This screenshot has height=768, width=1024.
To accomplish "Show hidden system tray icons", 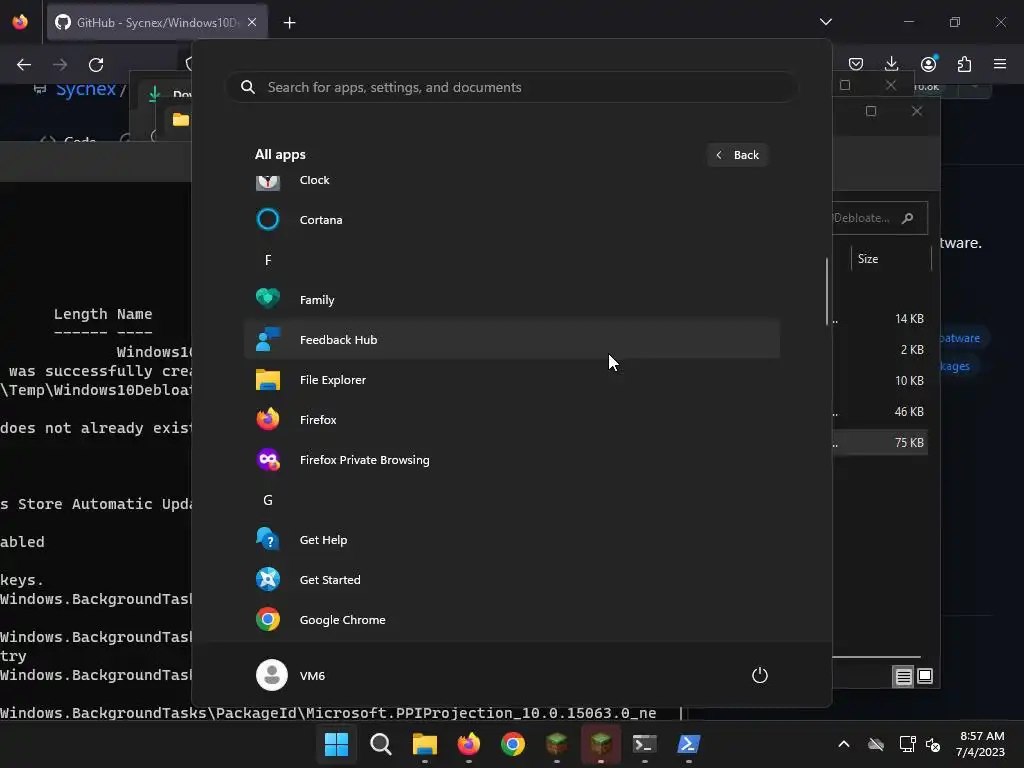I will (x=844, y=744).
